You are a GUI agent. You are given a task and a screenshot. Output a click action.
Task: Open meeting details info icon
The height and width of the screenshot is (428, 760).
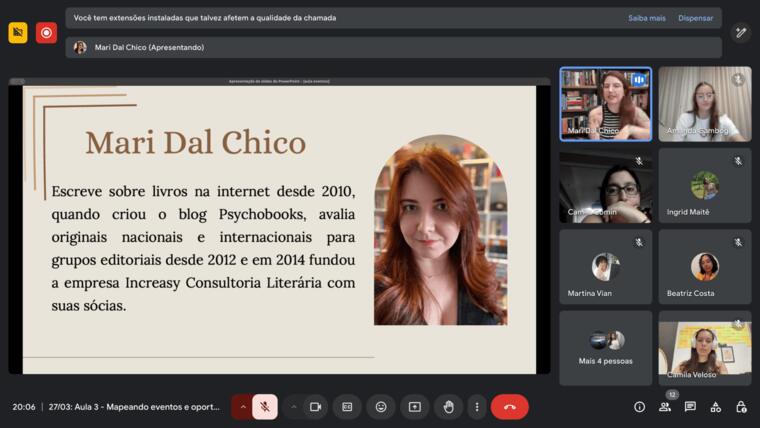point(639,407)
